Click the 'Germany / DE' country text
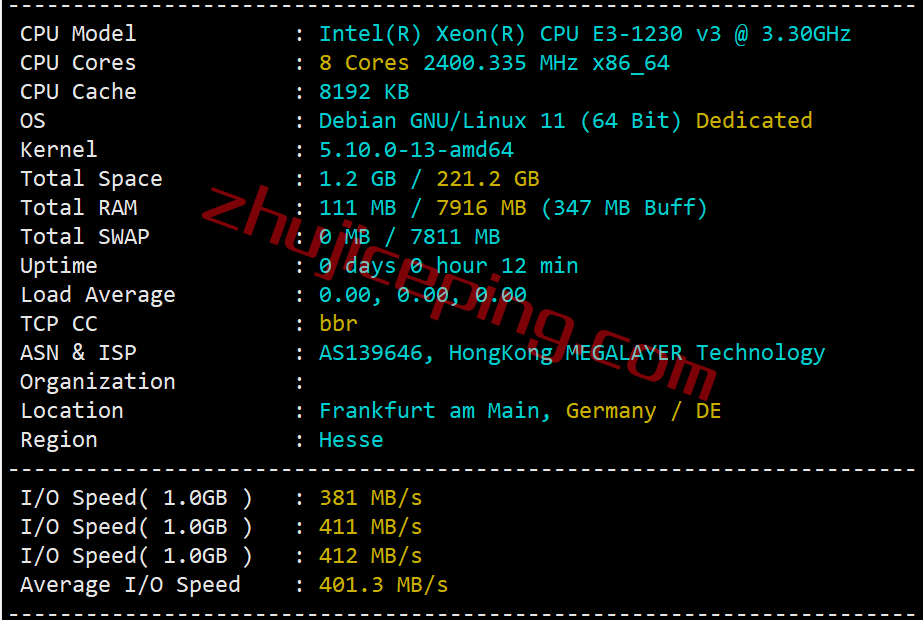Screen dimensions: 923x620 pyautogui.click(x=643, y=410)
